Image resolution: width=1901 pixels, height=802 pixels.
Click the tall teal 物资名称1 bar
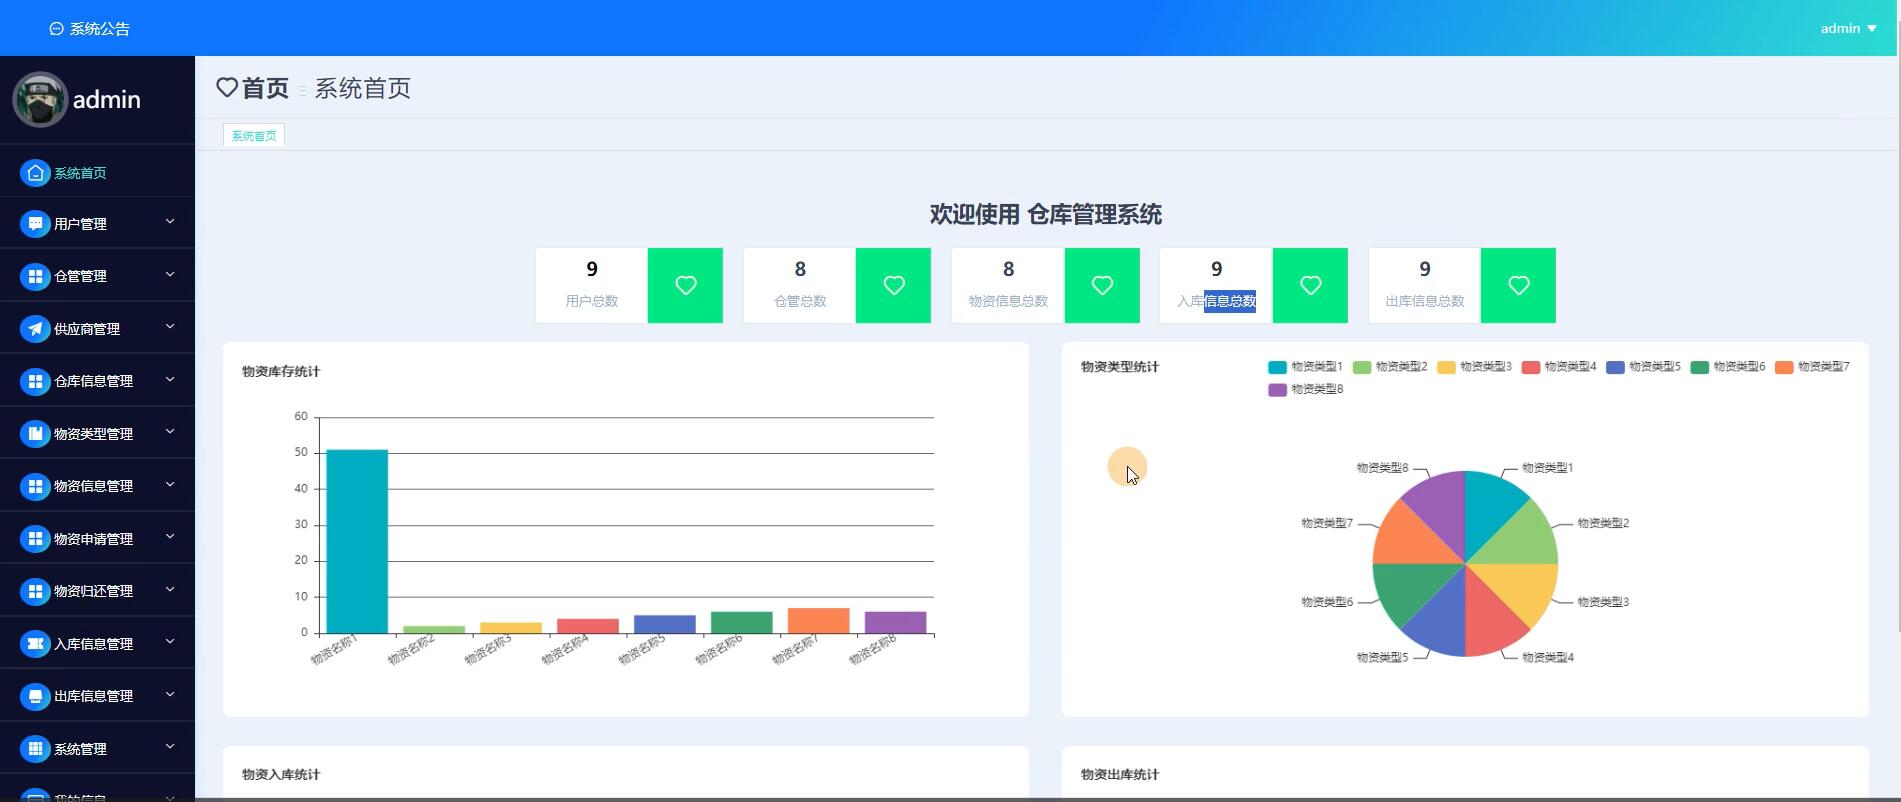pos(357,541)
